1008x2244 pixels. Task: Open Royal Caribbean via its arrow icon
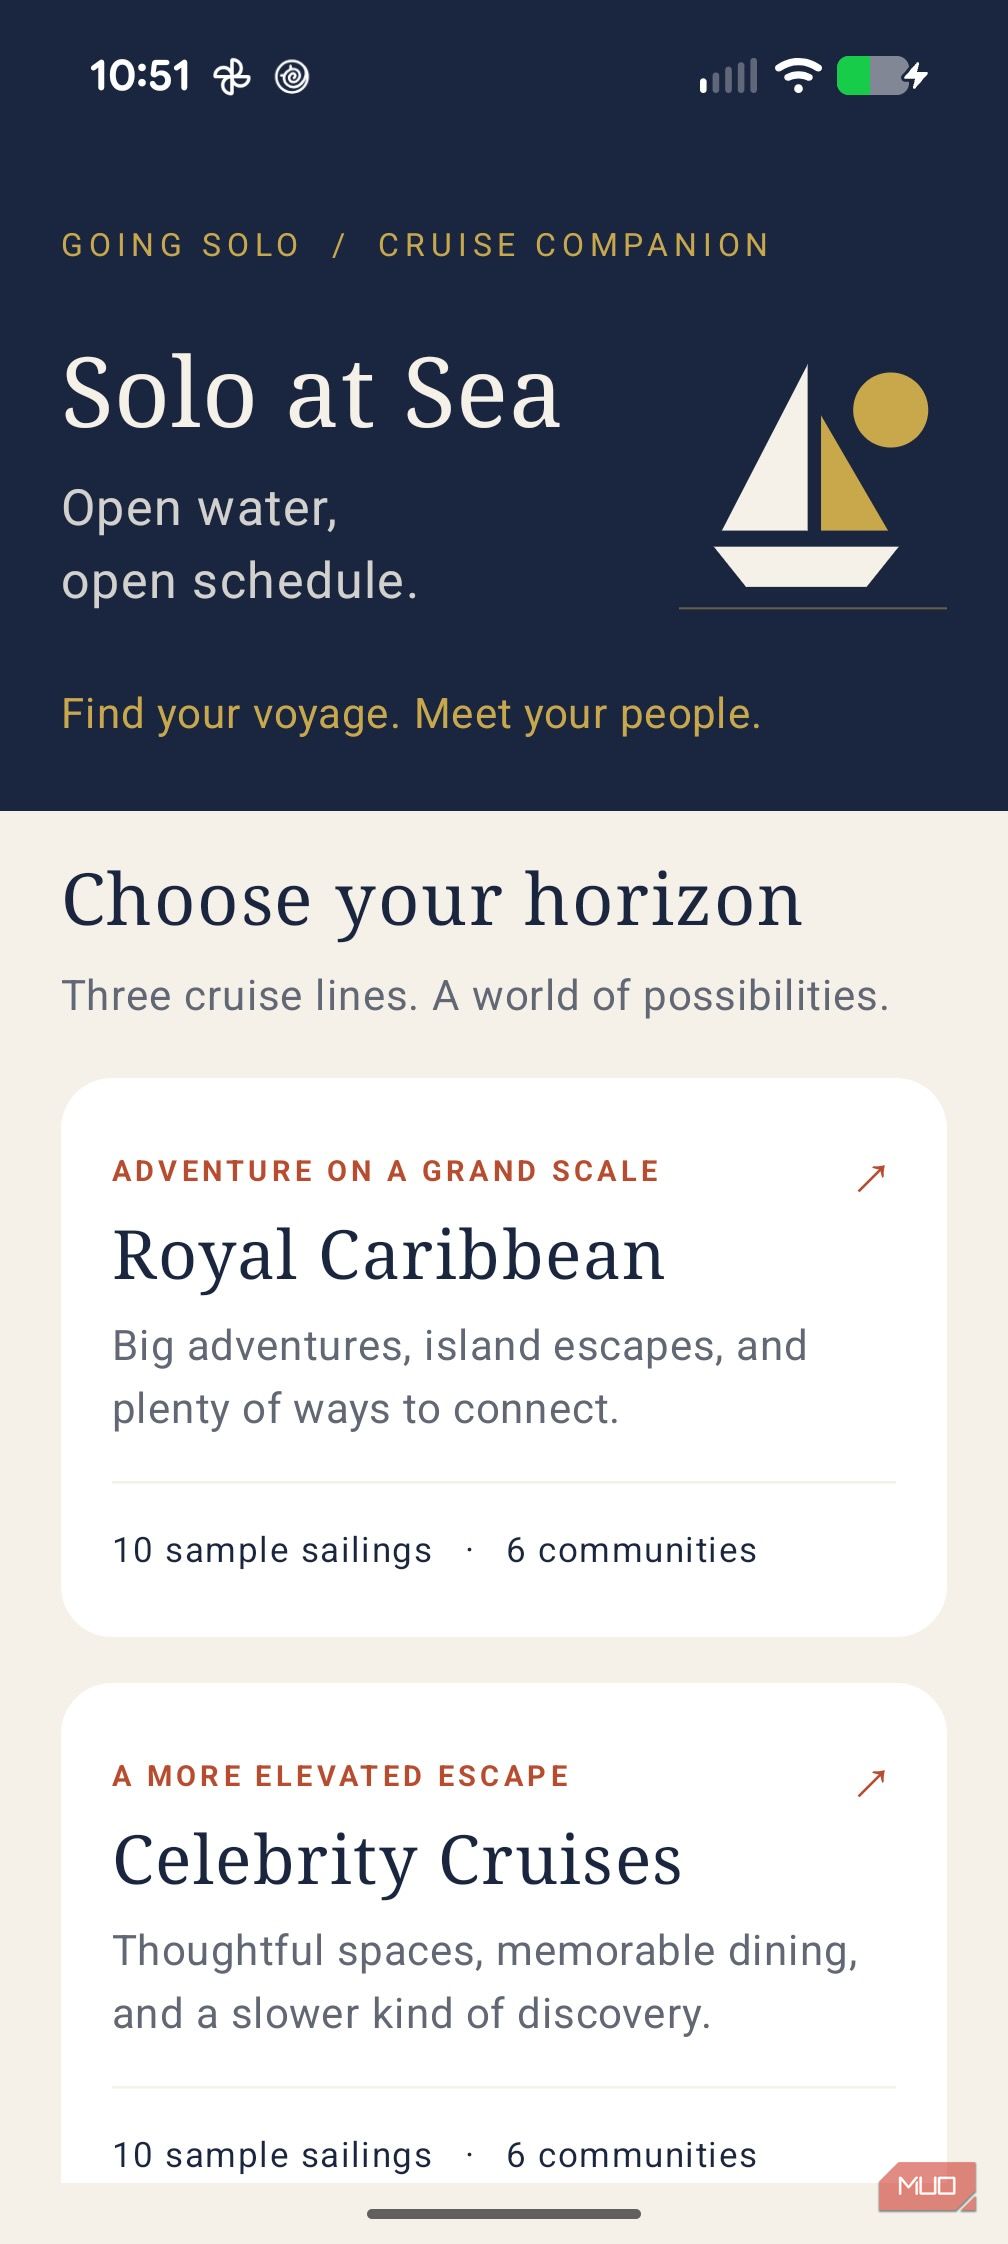871,1179
